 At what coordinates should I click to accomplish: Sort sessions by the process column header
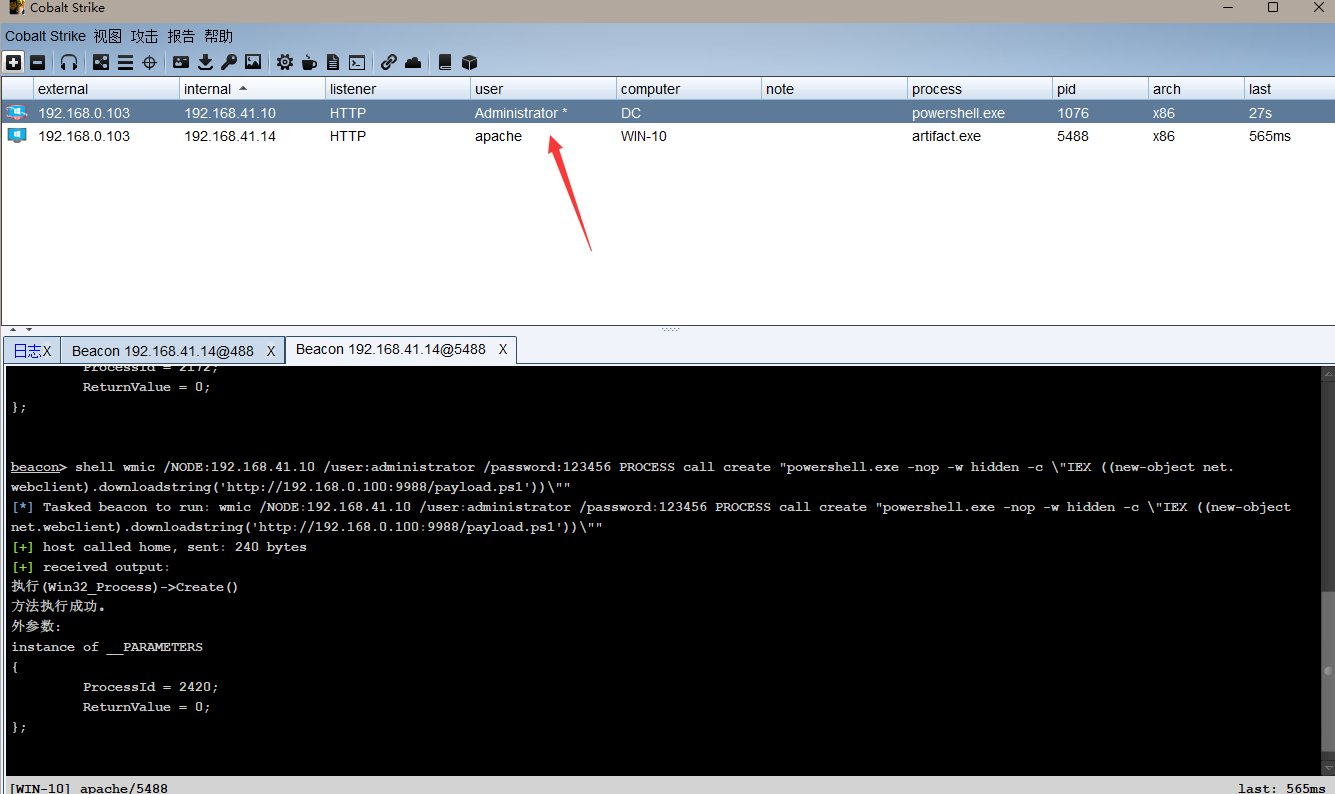pos(980,89)
